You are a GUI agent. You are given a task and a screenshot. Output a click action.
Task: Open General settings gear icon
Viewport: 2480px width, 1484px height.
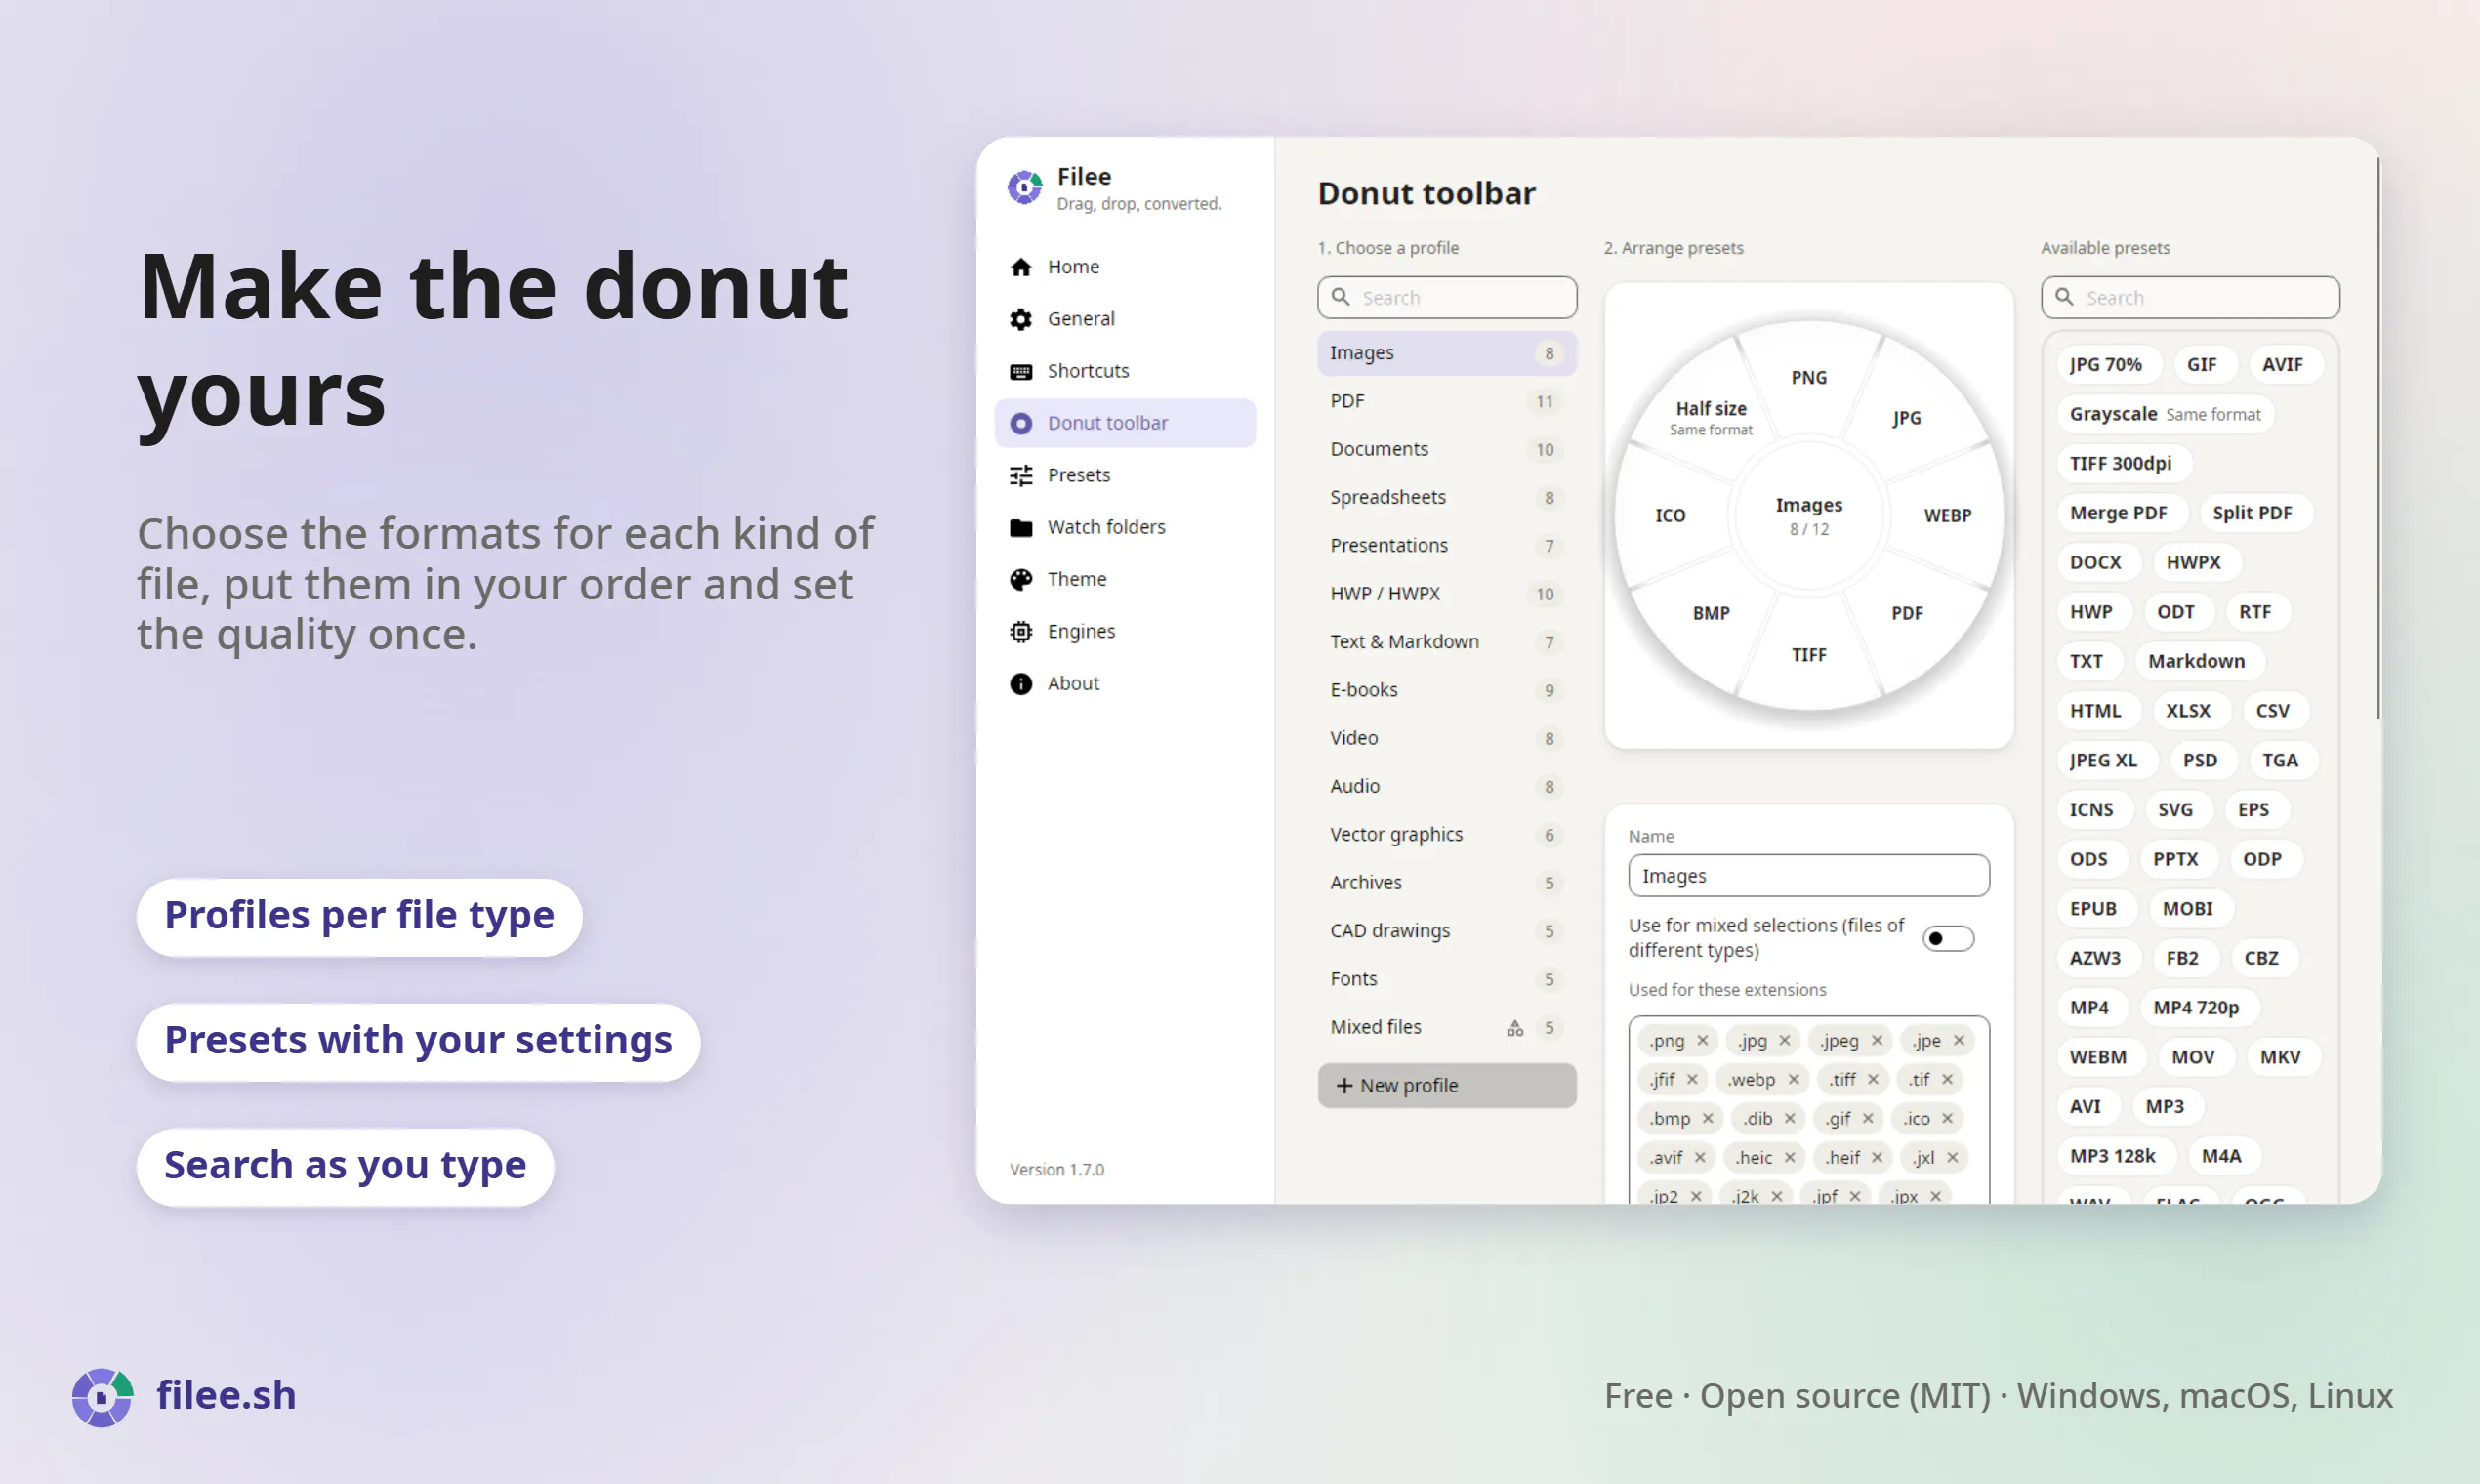tap(1020, 319)
